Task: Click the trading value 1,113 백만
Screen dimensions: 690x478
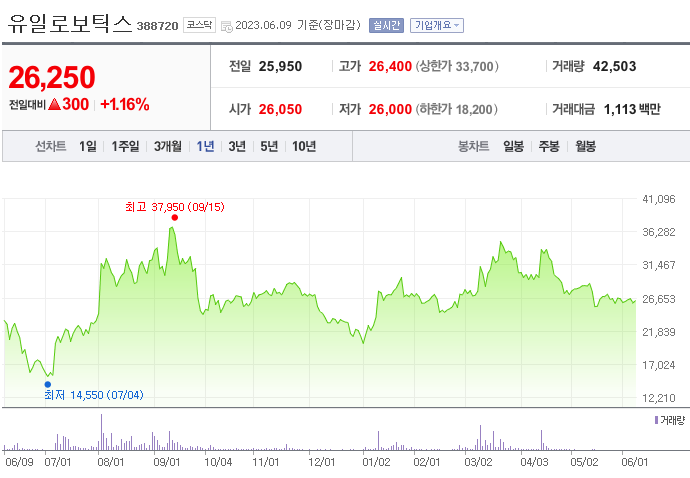Action: coord(632,109)
